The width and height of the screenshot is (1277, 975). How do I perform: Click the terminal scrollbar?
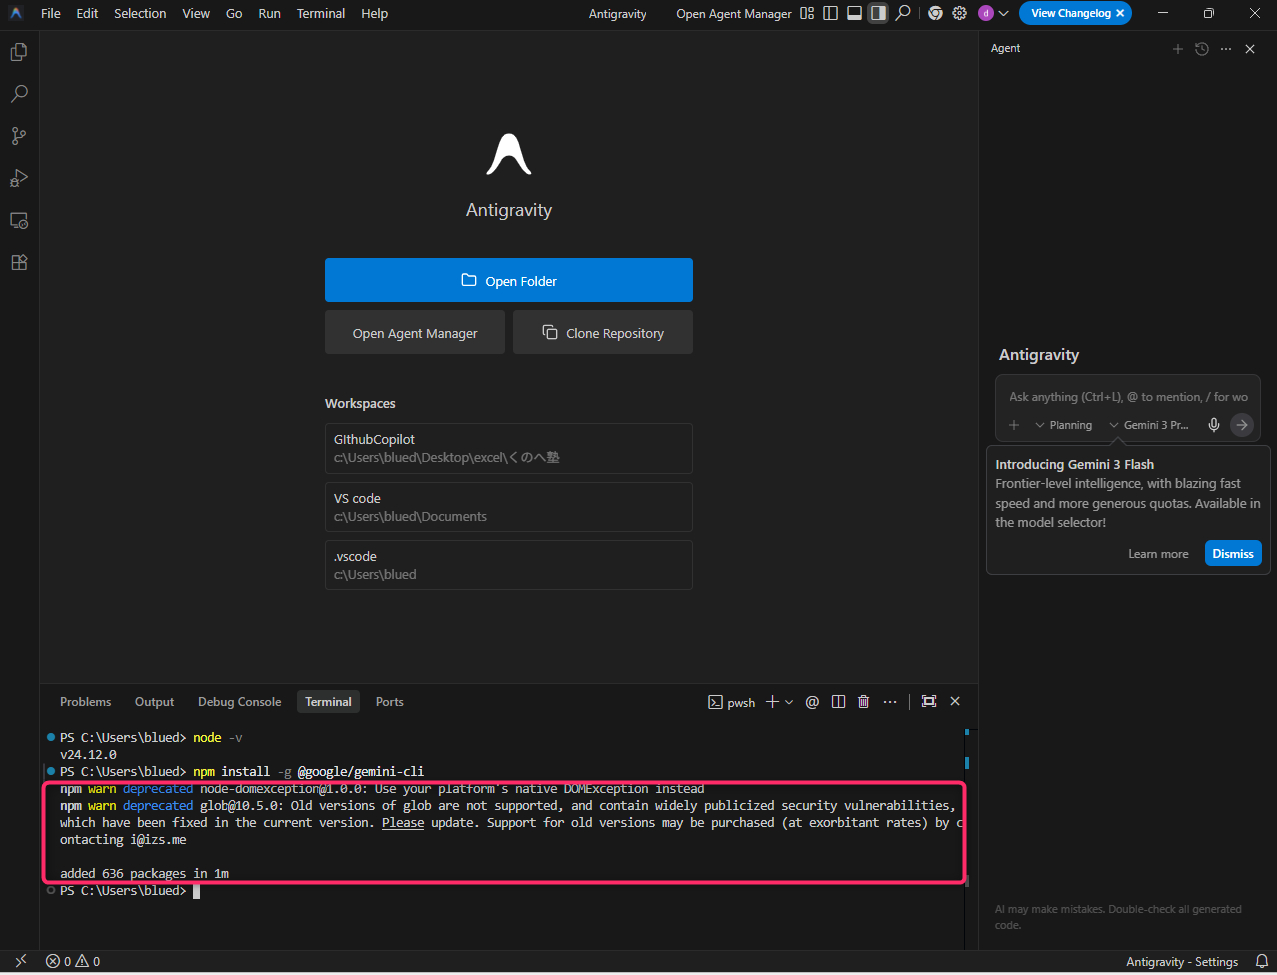967,763
